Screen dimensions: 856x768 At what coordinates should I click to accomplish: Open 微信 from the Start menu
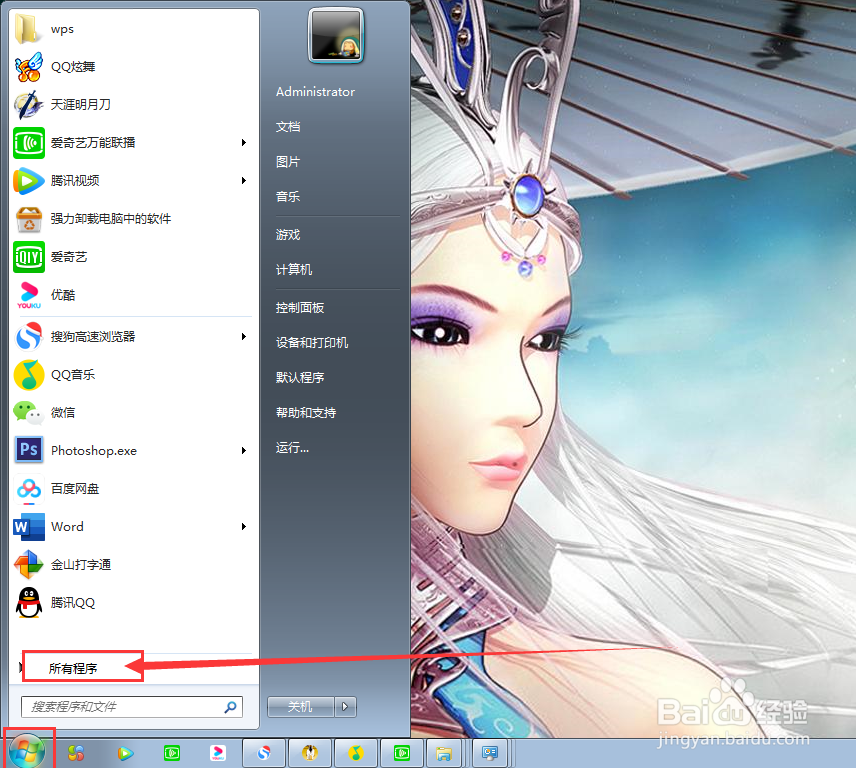(132, 412)
